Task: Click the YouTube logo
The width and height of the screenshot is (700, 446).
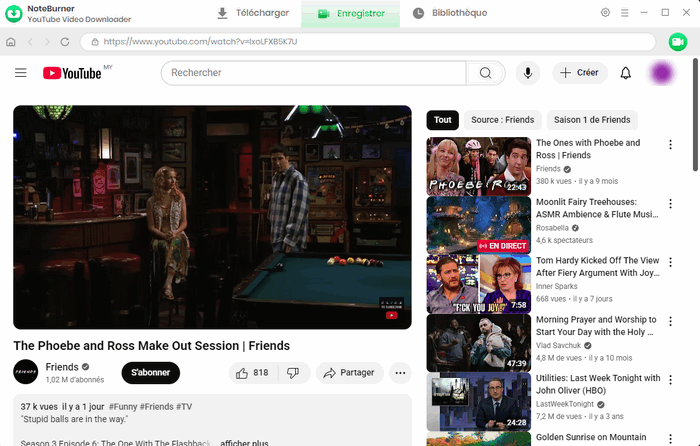Action: [x=72, y=73]
